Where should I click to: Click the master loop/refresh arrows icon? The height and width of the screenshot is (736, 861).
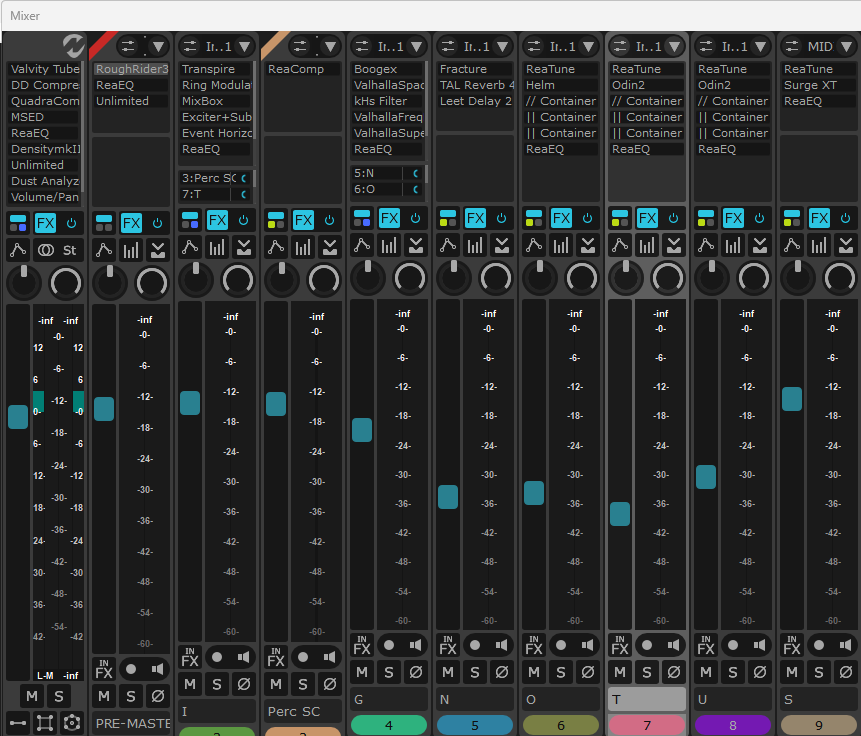click(73, 46)
